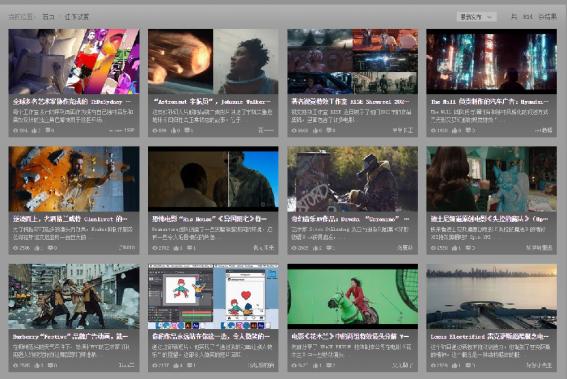Viewport: 567px width, 379px height.
Task: Click the author name on the first card
Action: [x=122, y=130]
